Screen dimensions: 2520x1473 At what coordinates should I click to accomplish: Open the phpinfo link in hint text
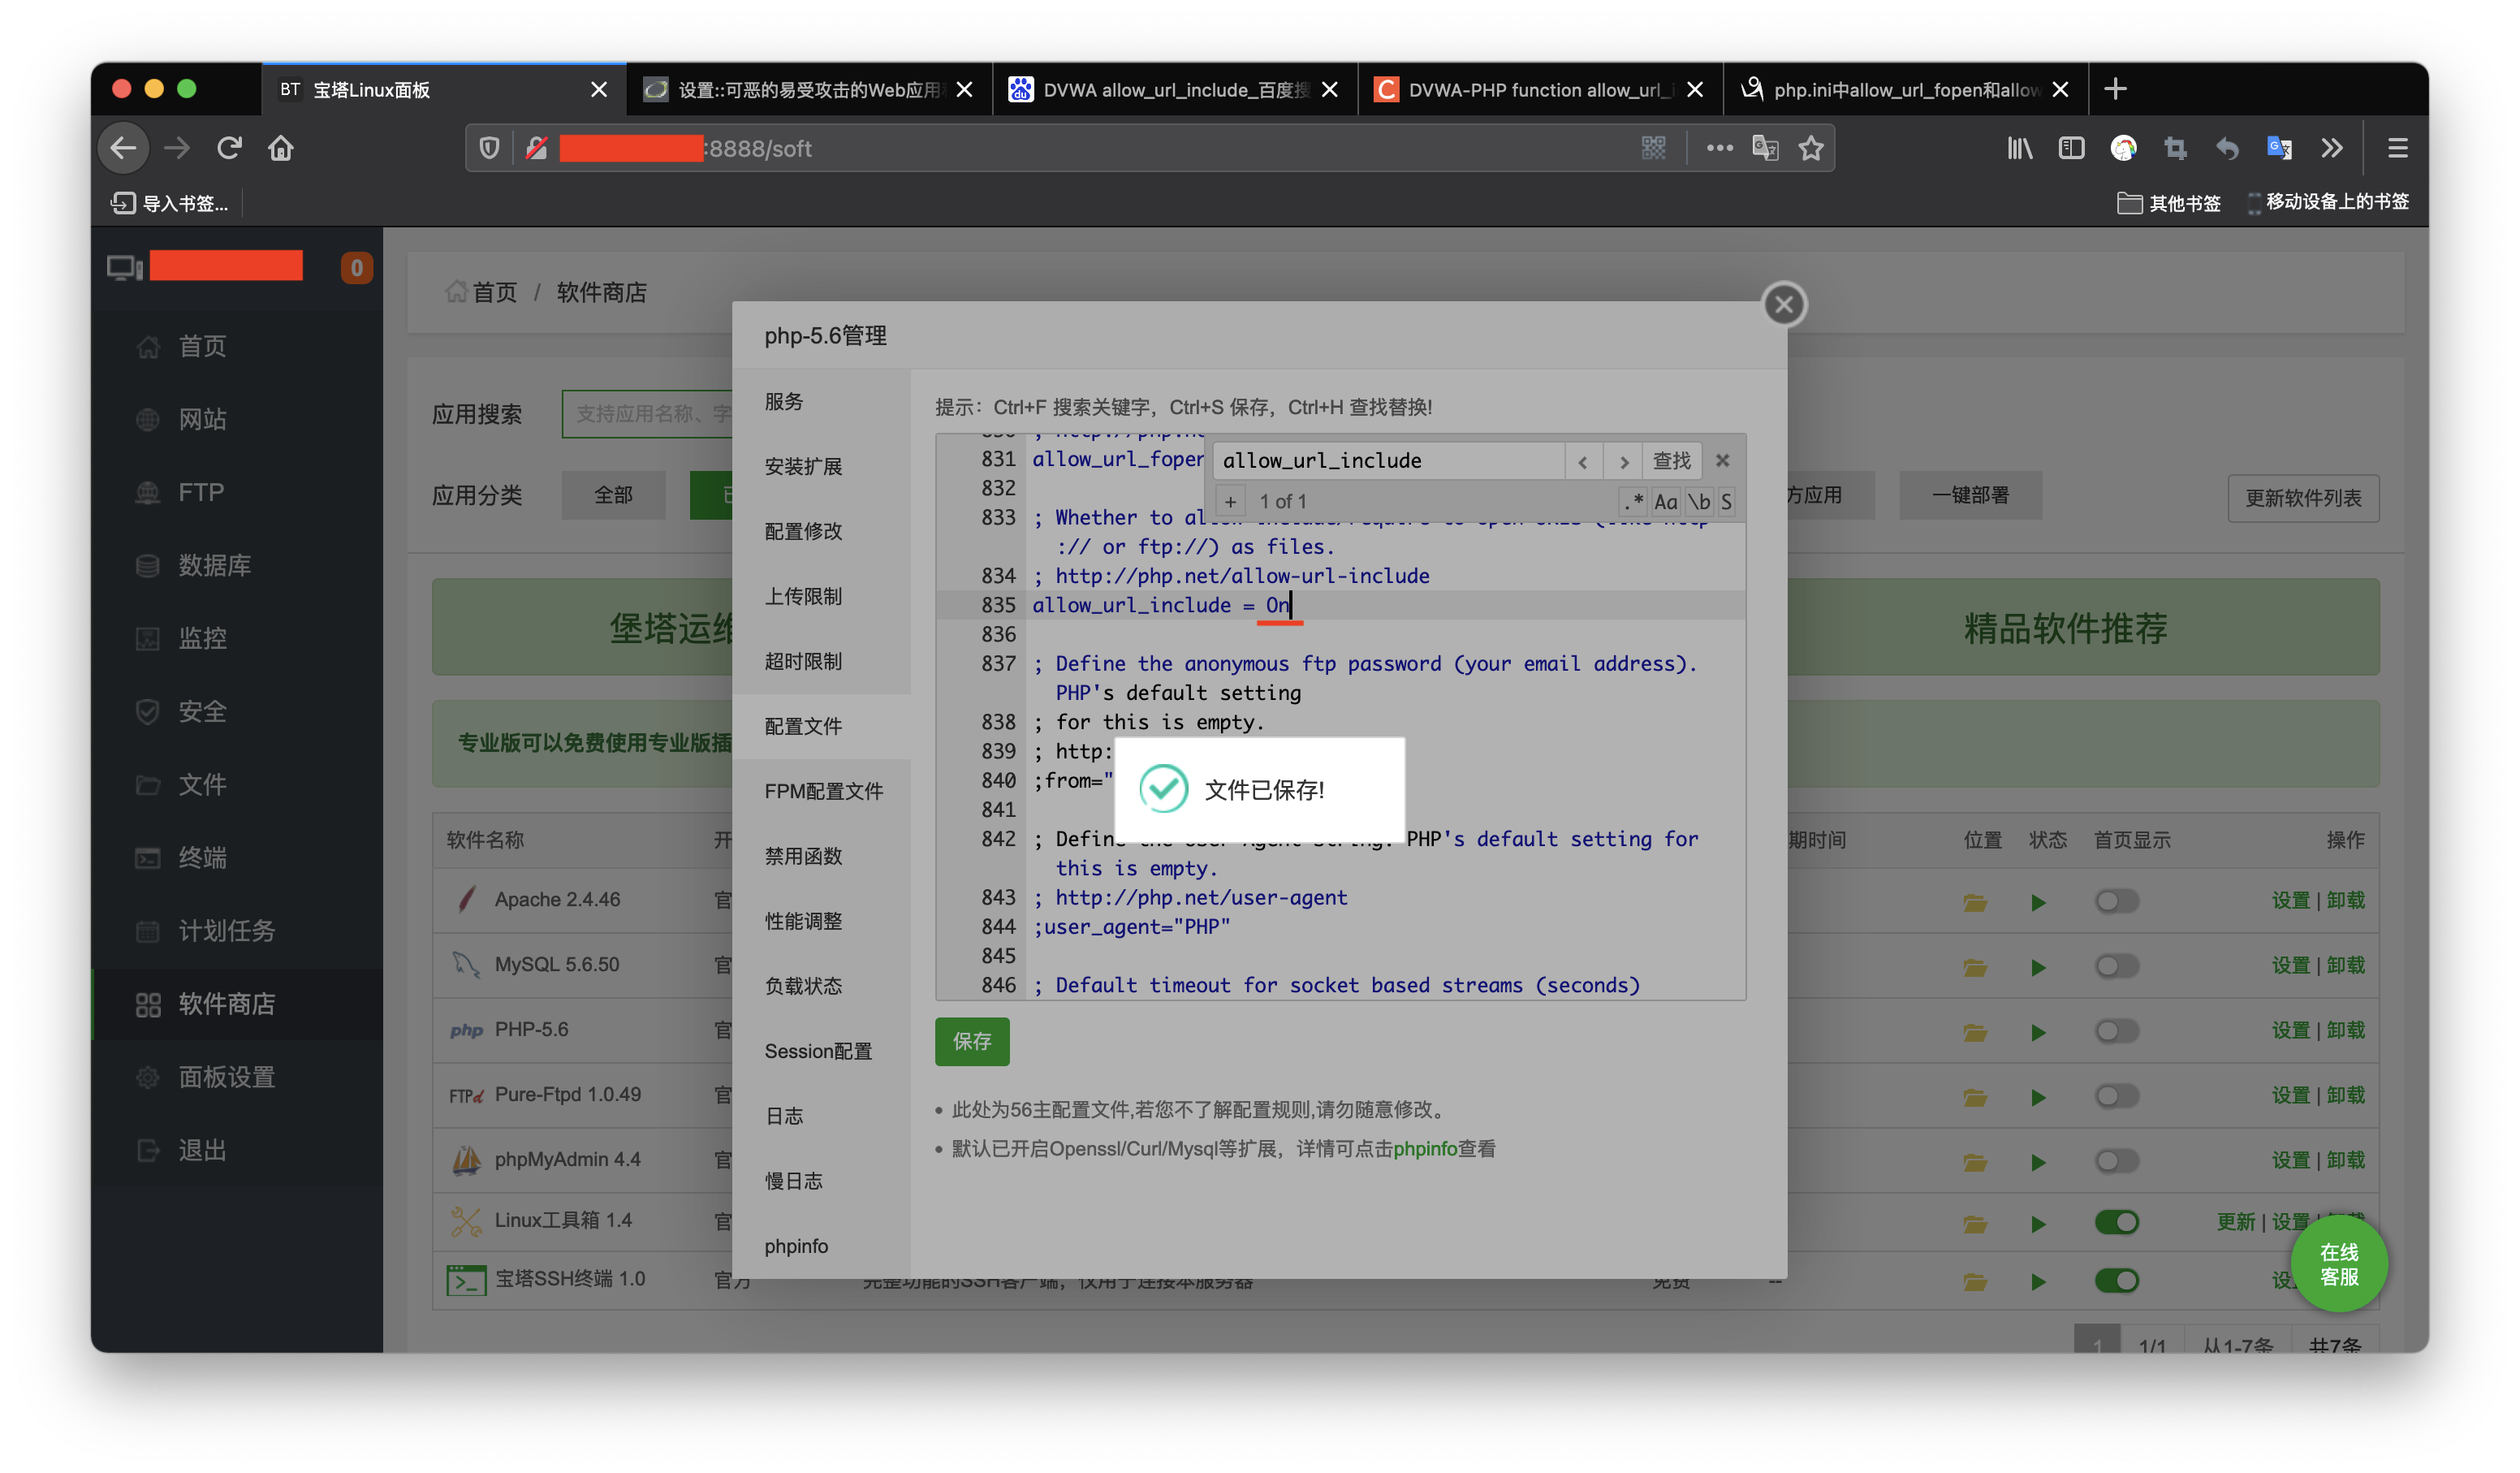pos(1424,1148)
